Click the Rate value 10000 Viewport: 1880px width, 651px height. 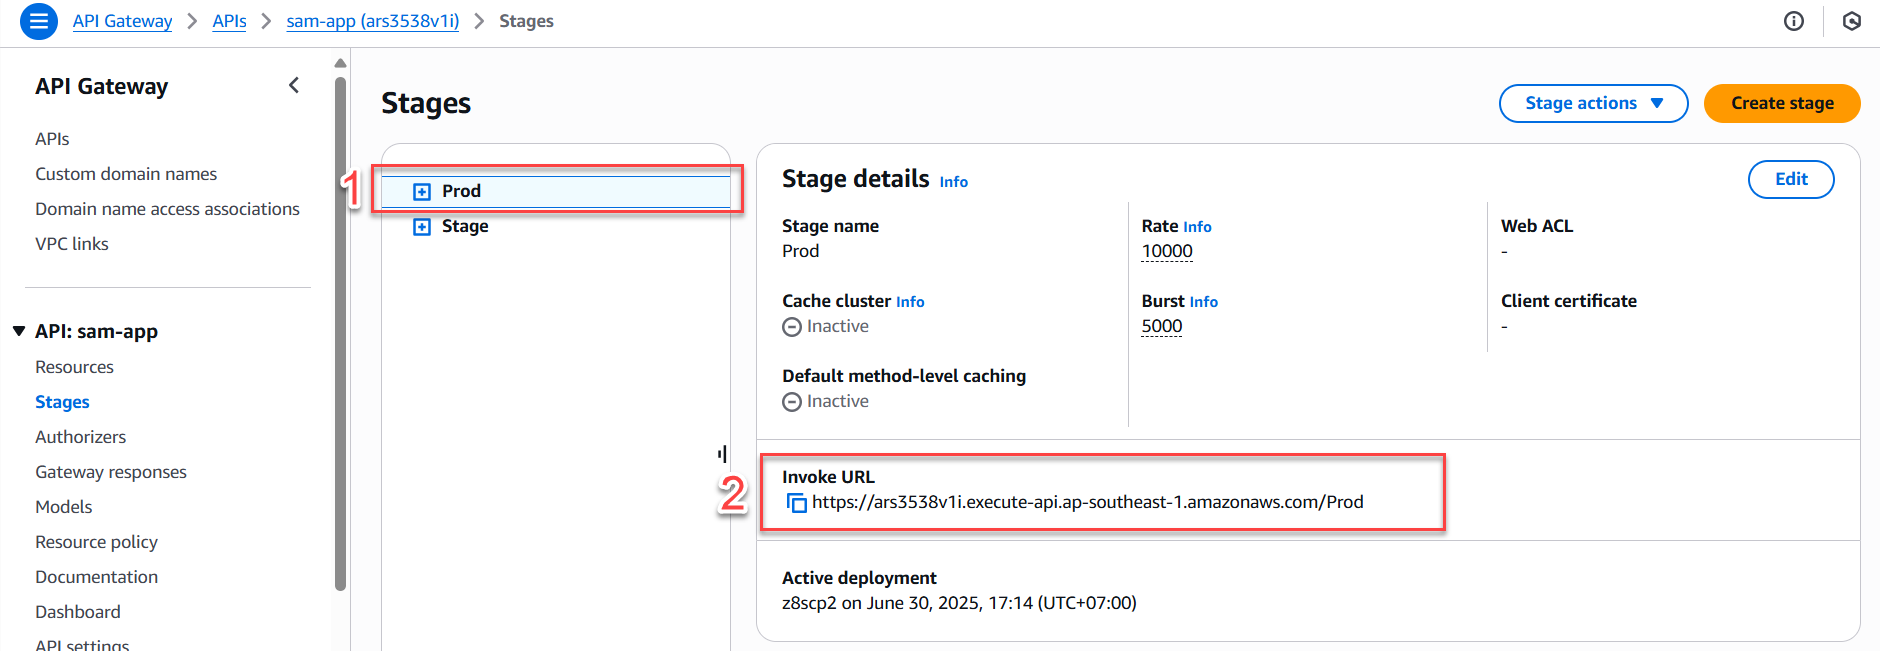(x=1167, y=251)
